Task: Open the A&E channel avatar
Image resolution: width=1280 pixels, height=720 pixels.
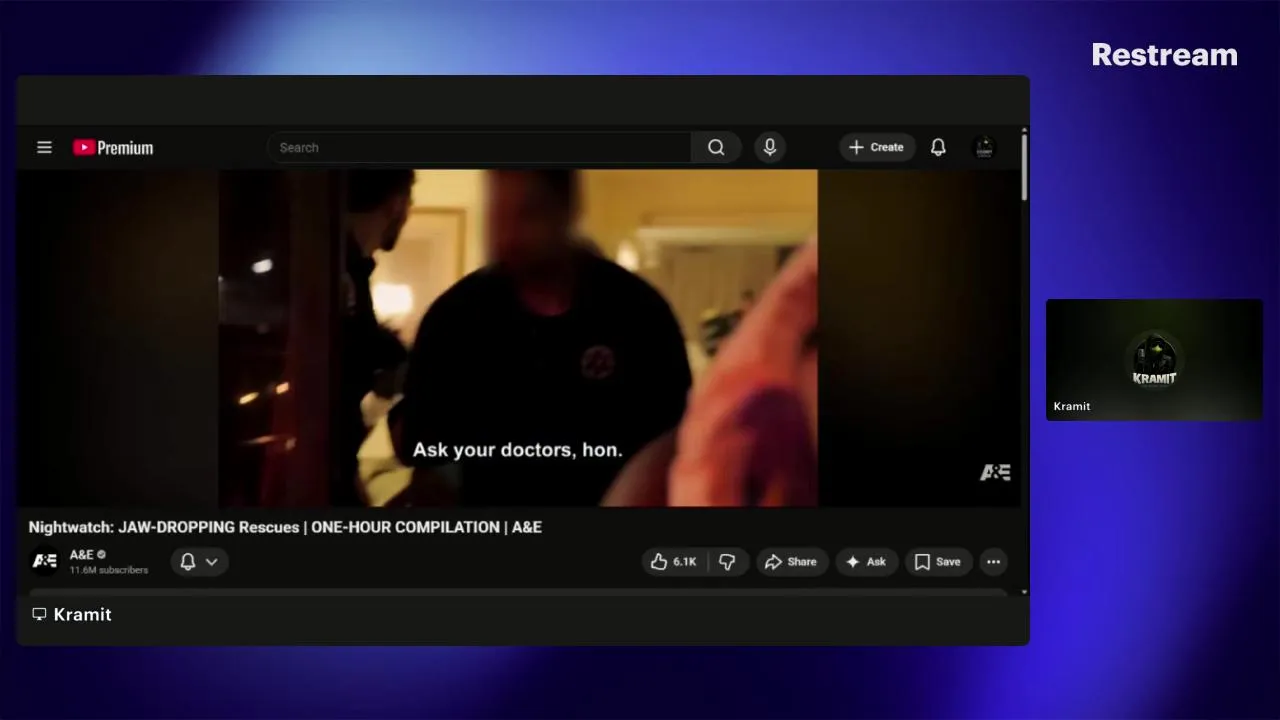Action: click(45, 561)
